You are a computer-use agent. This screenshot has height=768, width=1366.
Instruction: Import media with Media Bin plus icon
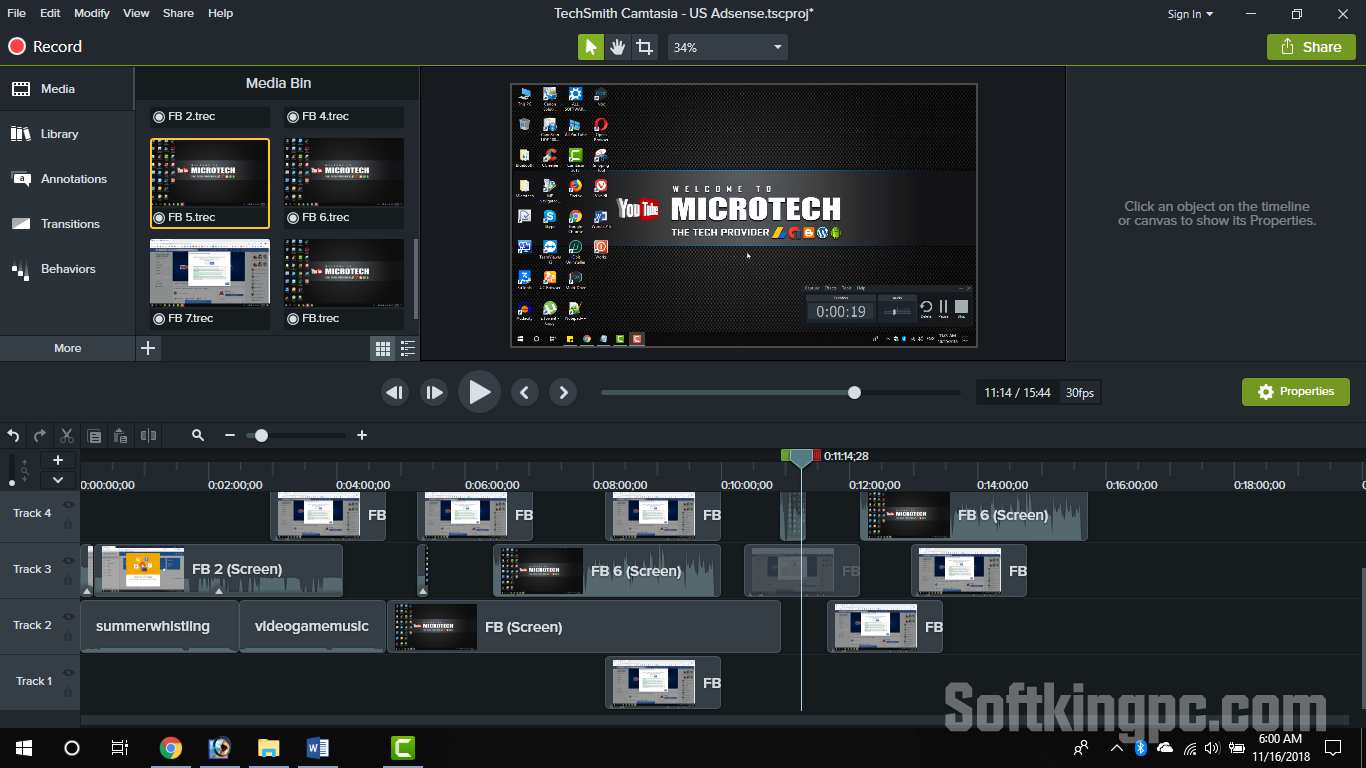pyautogui.click(x=148, y=348)
